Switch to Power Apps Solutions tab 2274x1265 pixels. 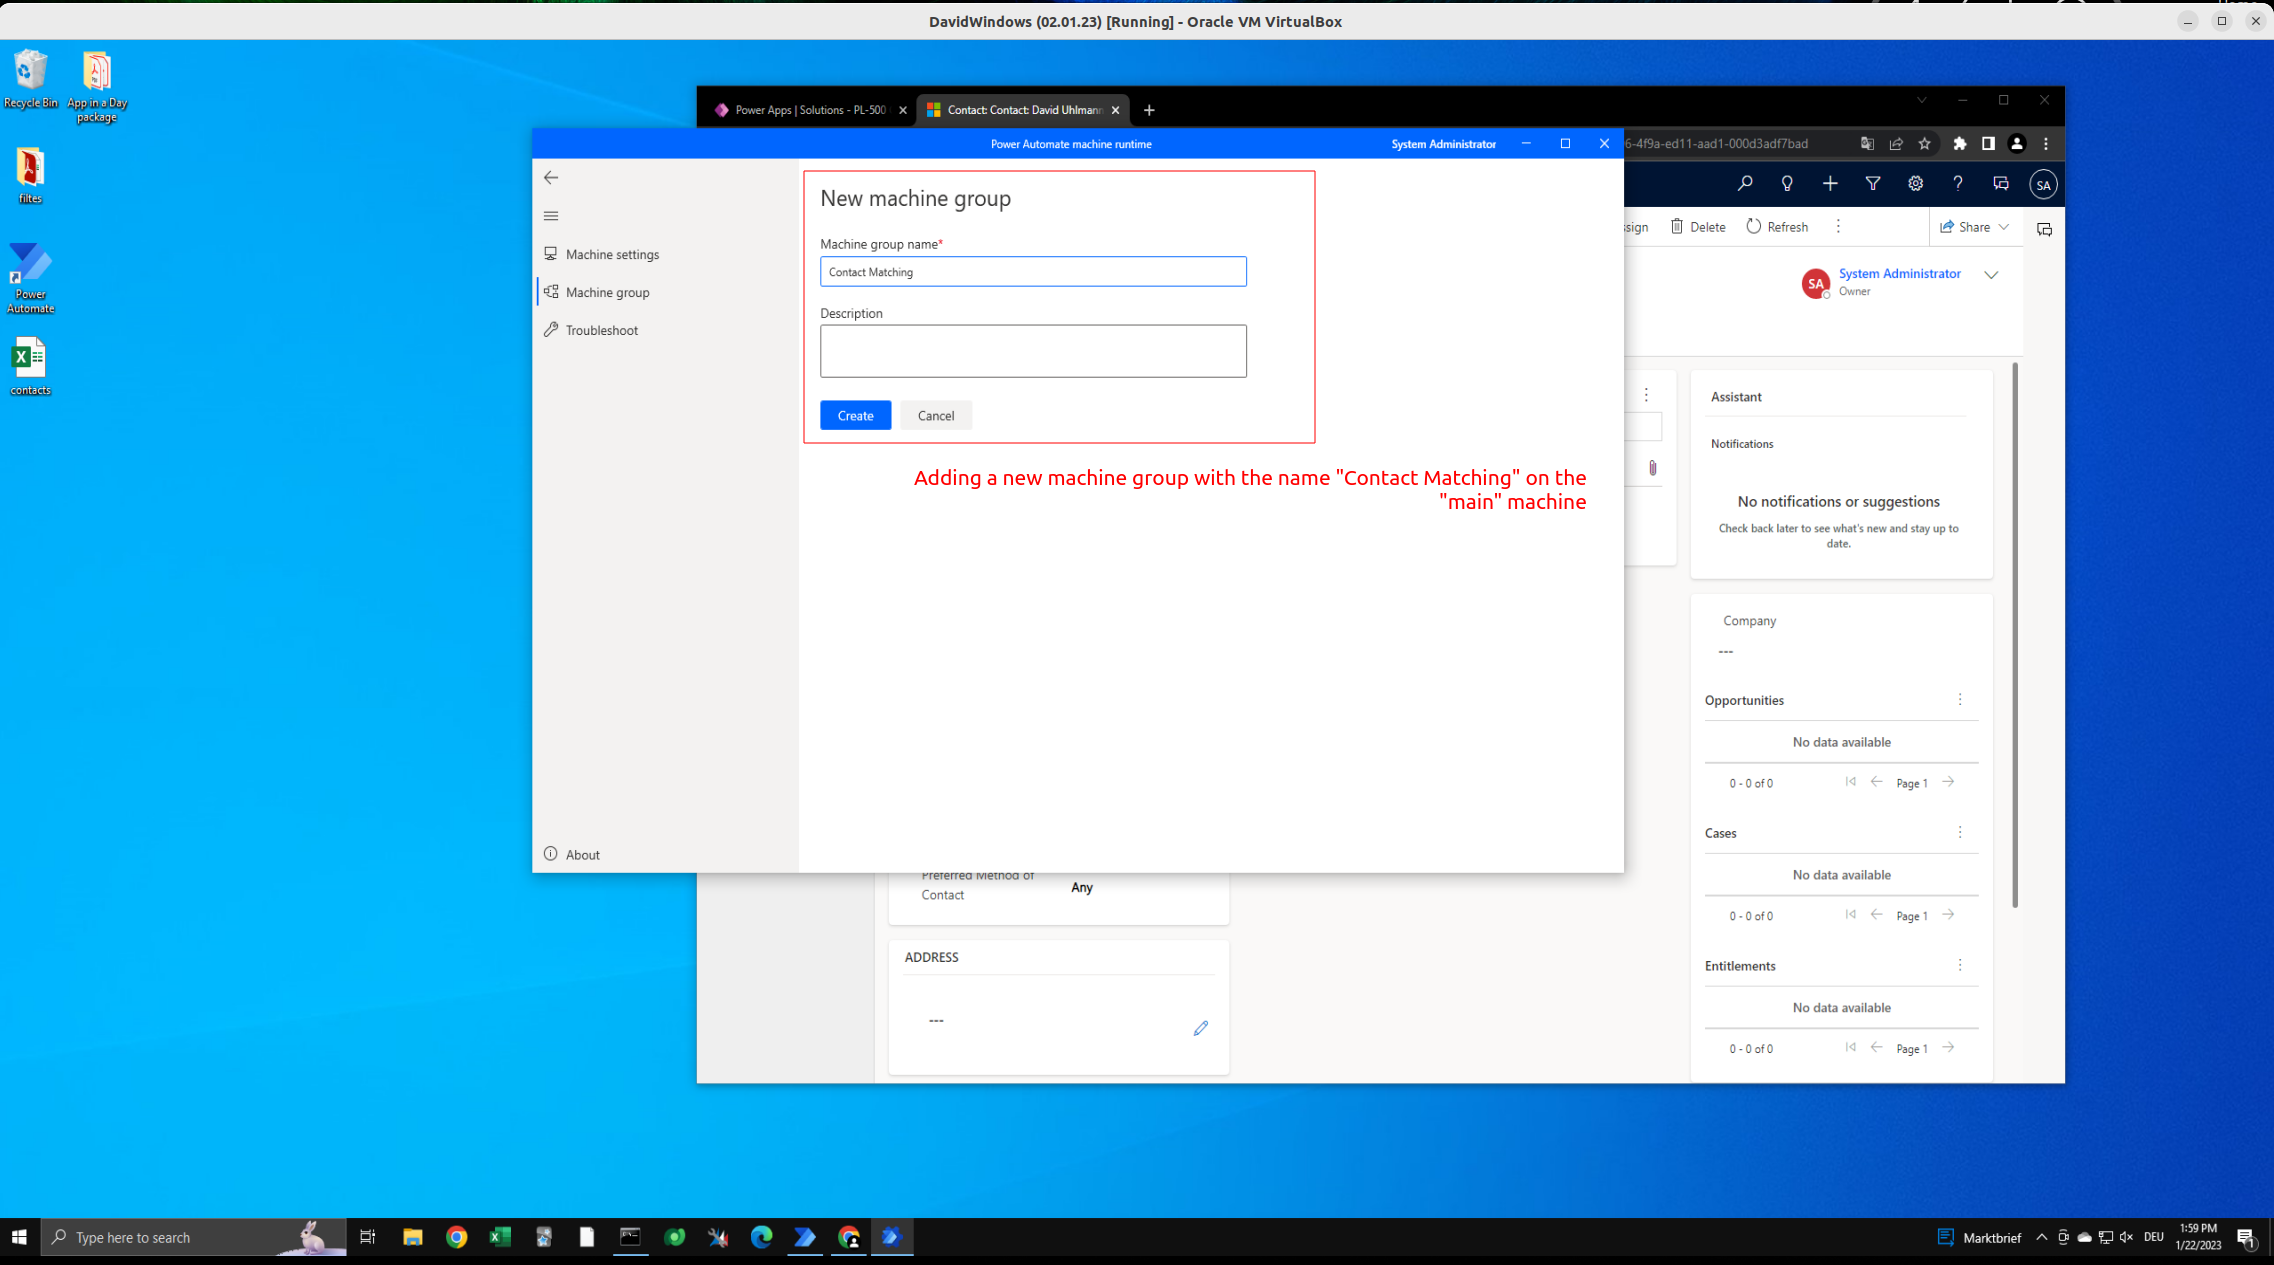pos(808,110)
